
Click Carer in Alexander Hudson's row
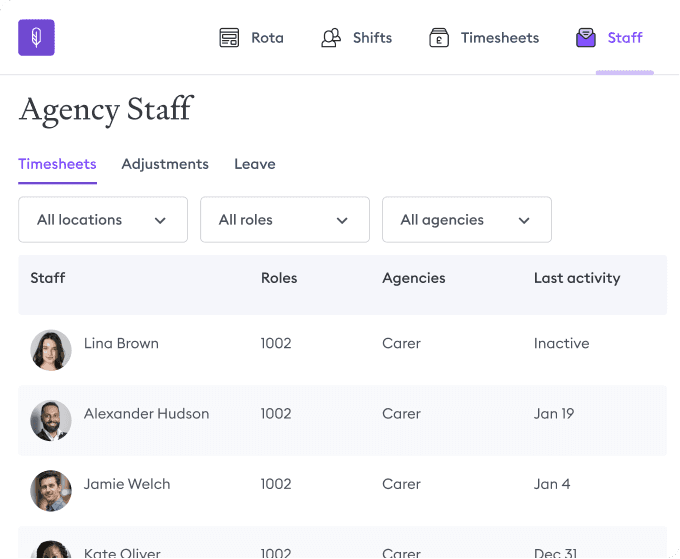click(x=402, y=413)
